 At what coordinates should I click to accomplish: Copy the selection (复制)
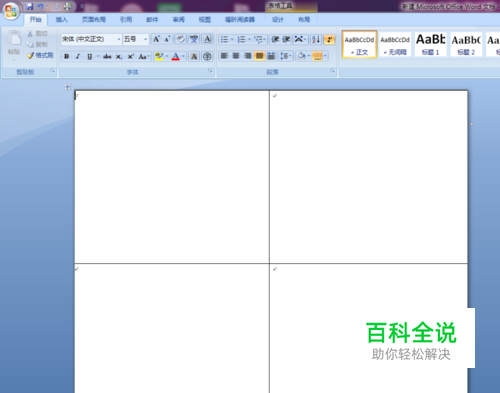[x=38, y=44]
